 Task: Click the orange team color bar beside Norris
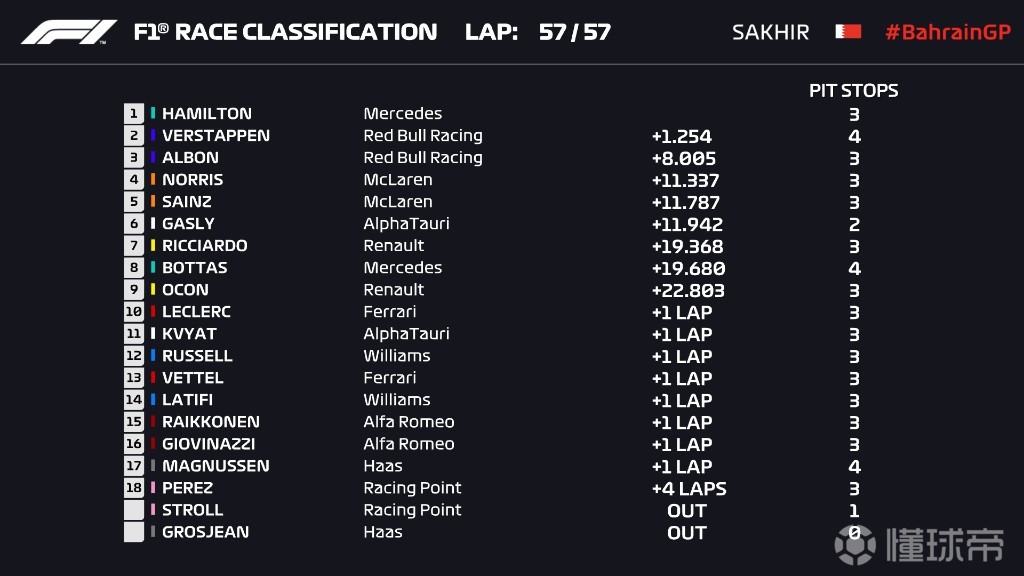tap(153, 180)
